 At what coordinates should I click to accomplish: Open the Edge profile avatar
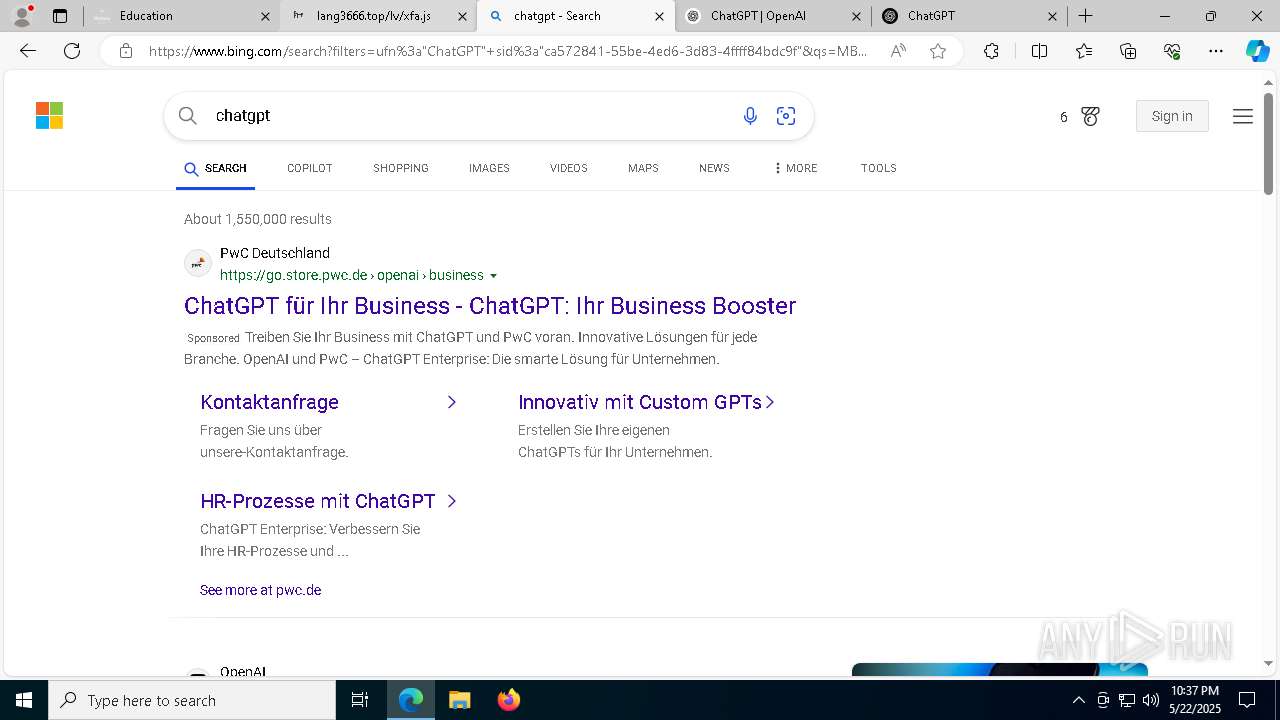tap(21, 16)
